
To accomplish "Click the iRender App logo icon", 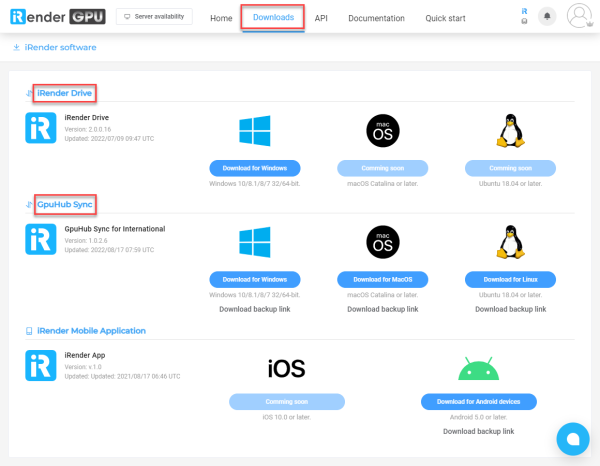I will (40, 364).
